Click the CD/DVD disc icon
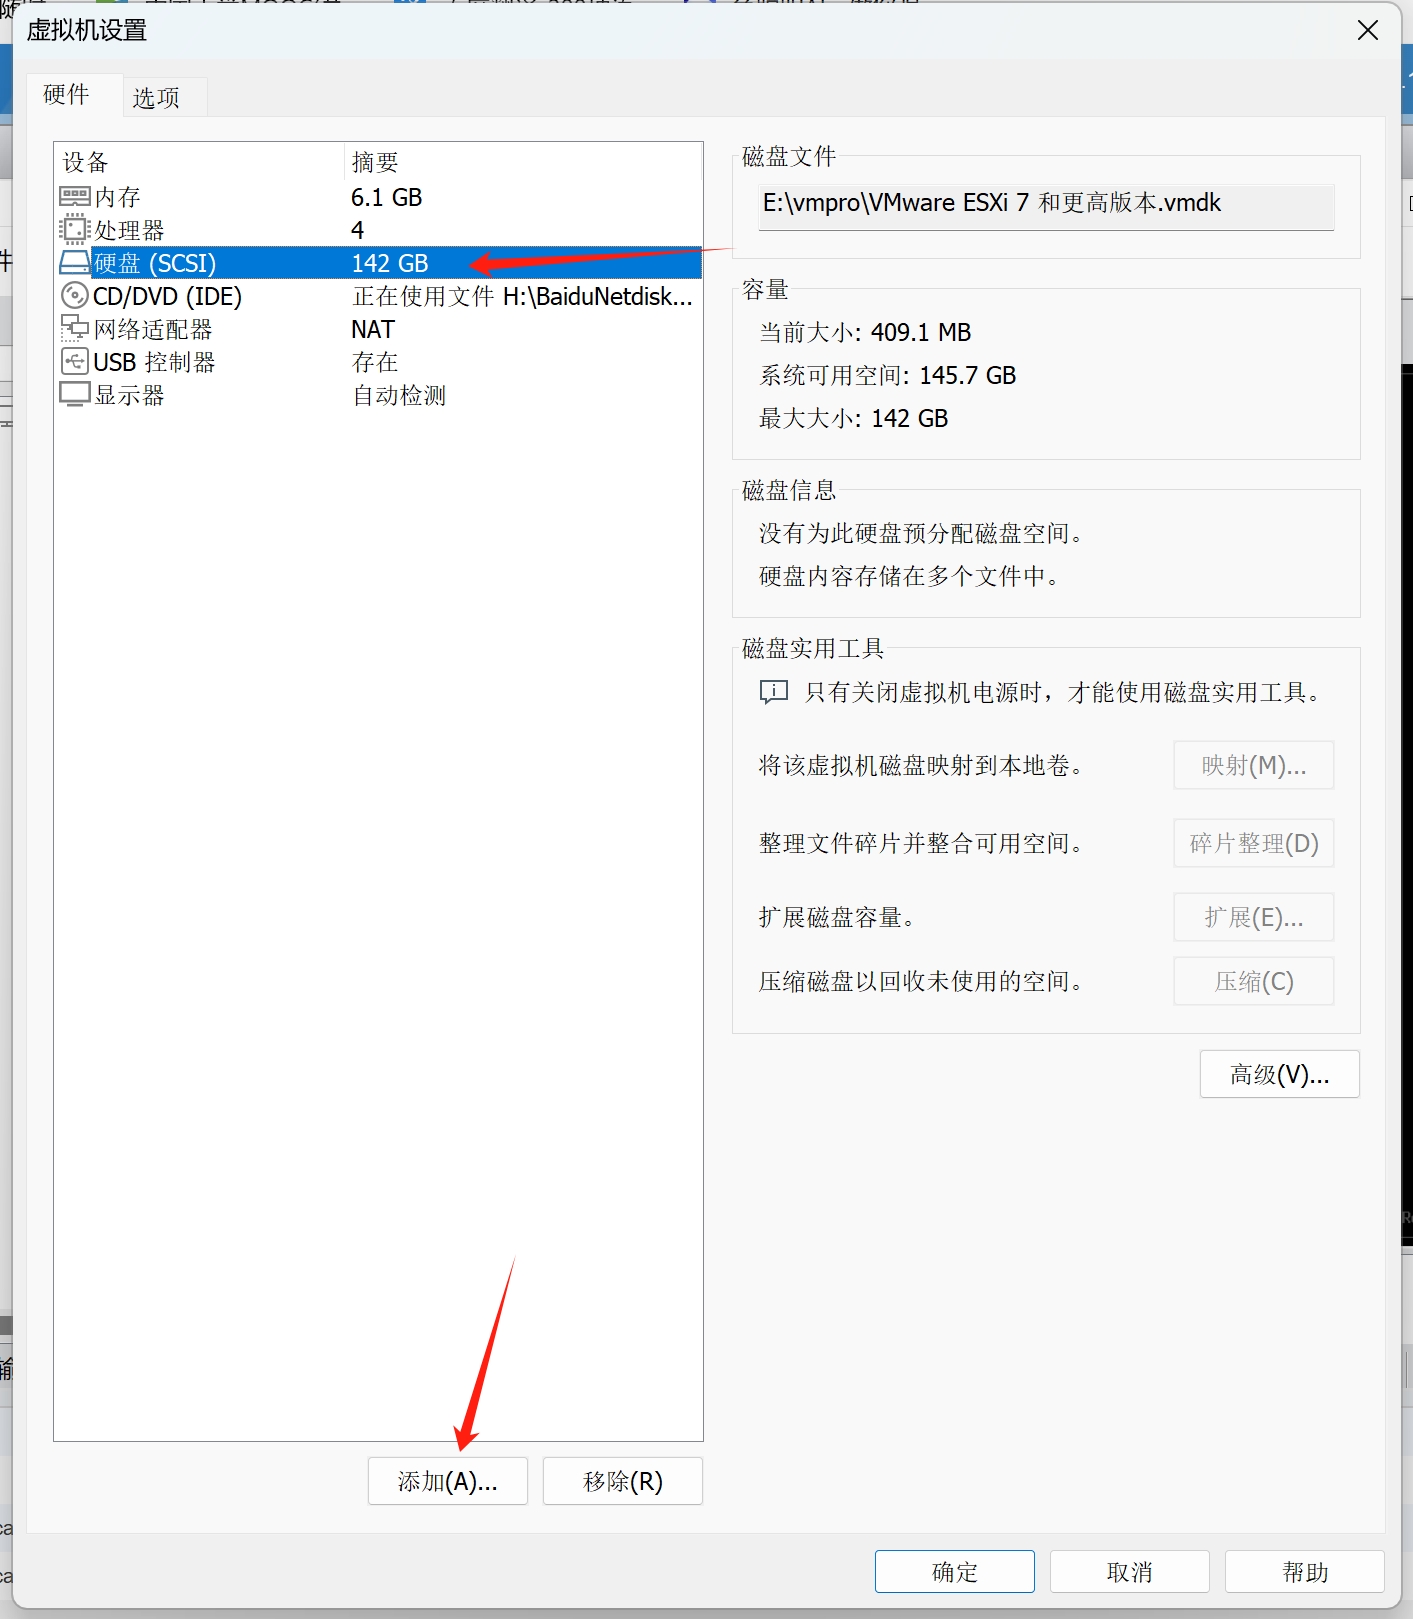The width and height of the screenshot is (1413, 1619). tap(75, 296)
